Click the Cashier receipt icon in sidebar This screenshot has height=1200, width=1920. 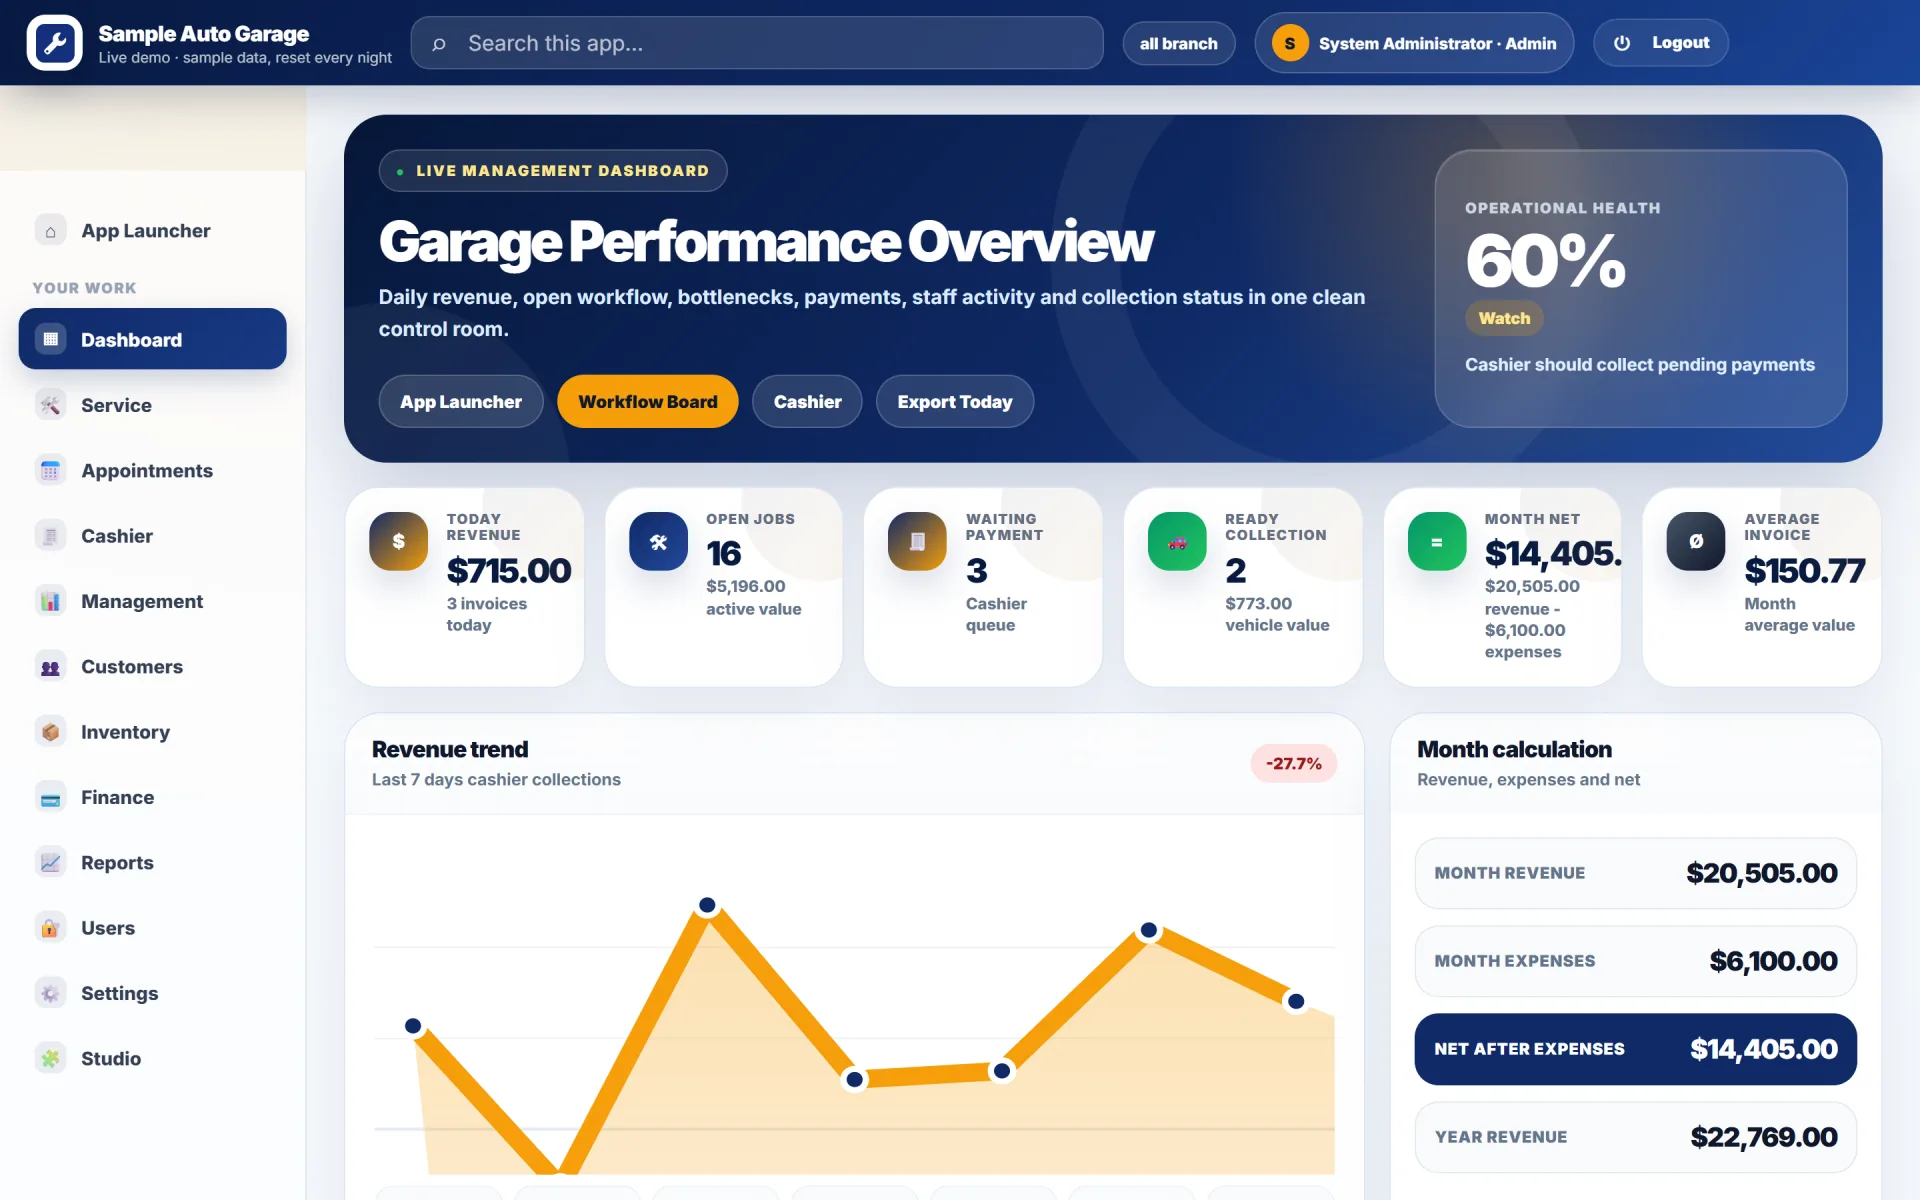[50, 536]
